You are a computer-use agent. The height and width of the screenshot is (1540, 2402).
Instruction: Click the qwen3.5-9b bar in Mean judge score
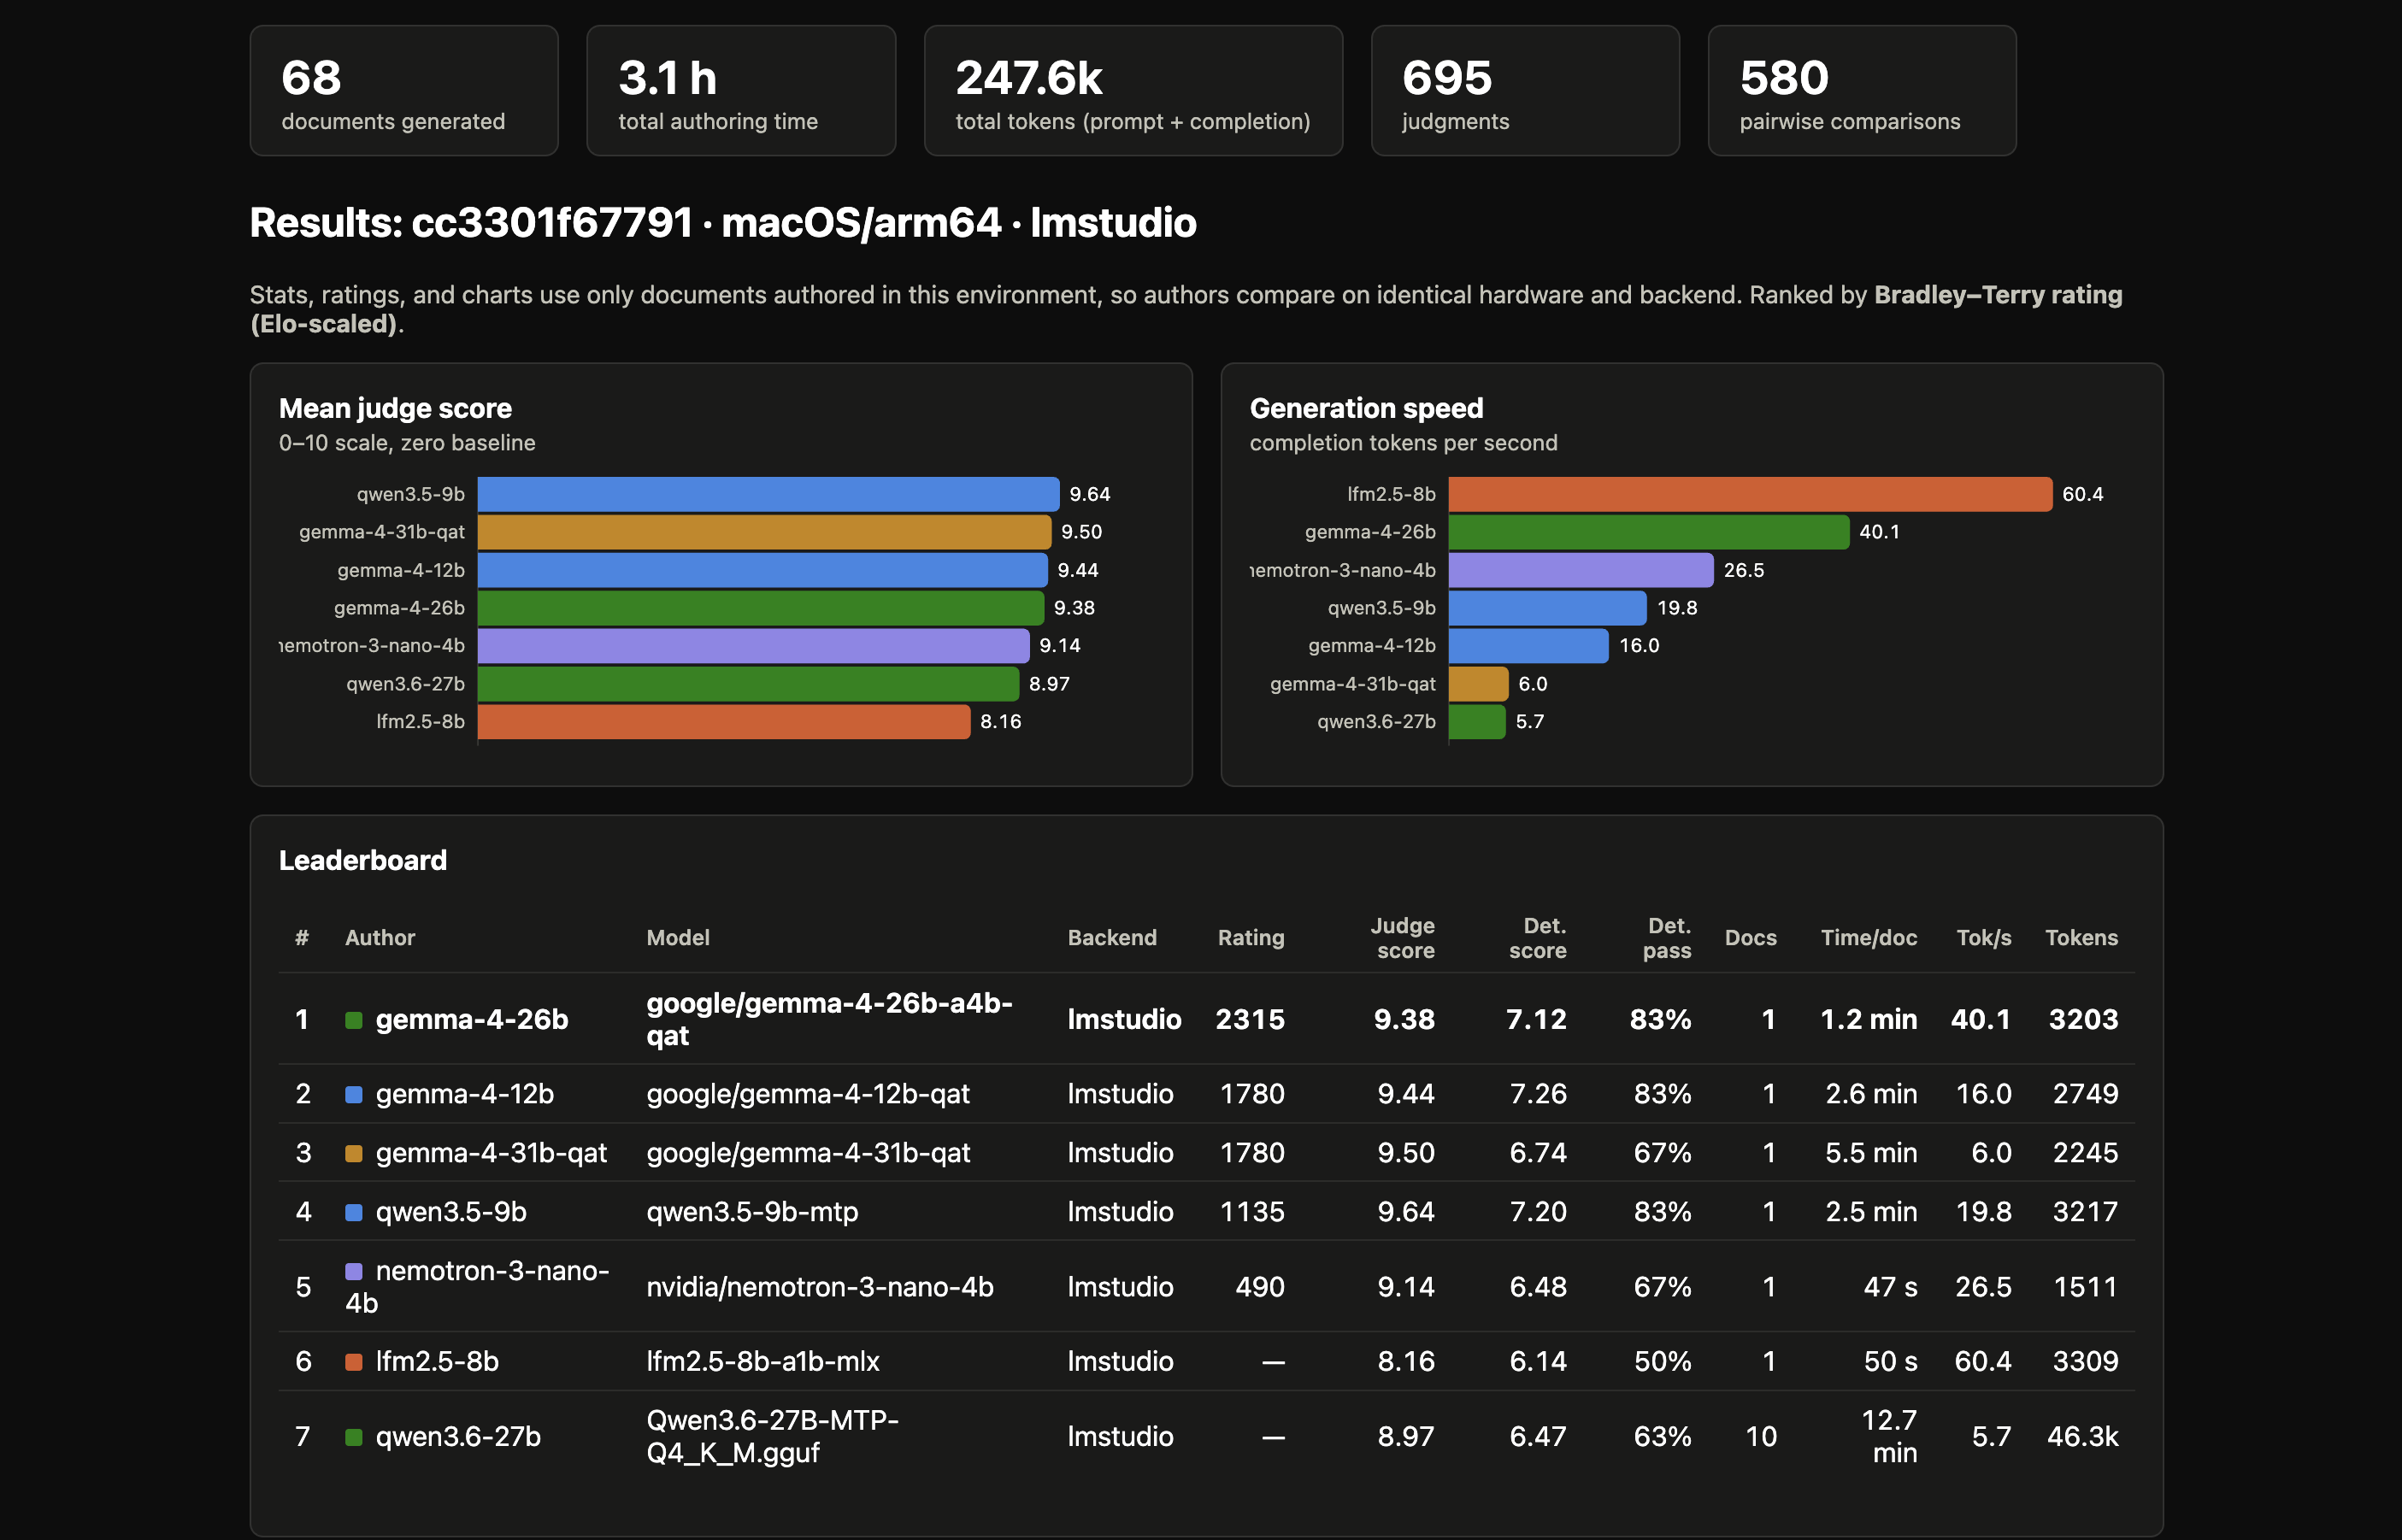768,494
